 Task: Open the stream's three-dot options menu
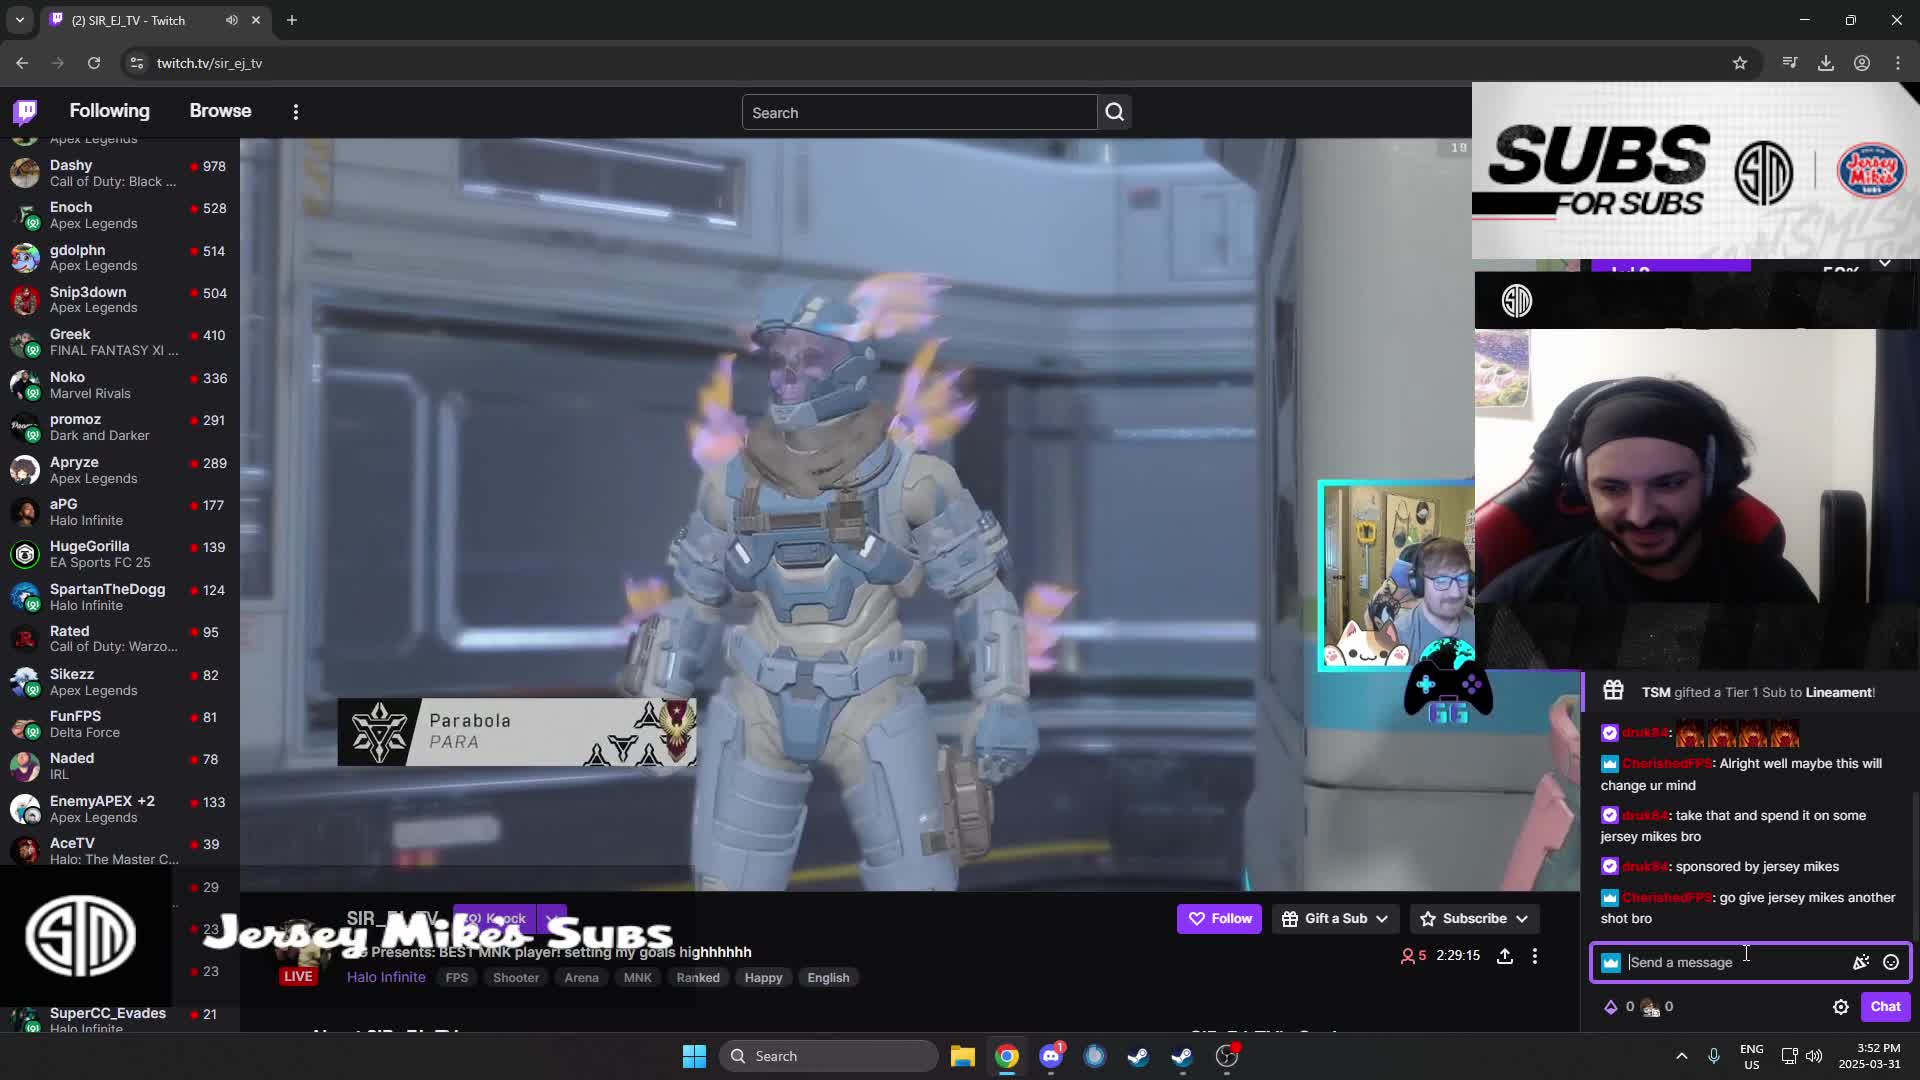(1535, 956)
